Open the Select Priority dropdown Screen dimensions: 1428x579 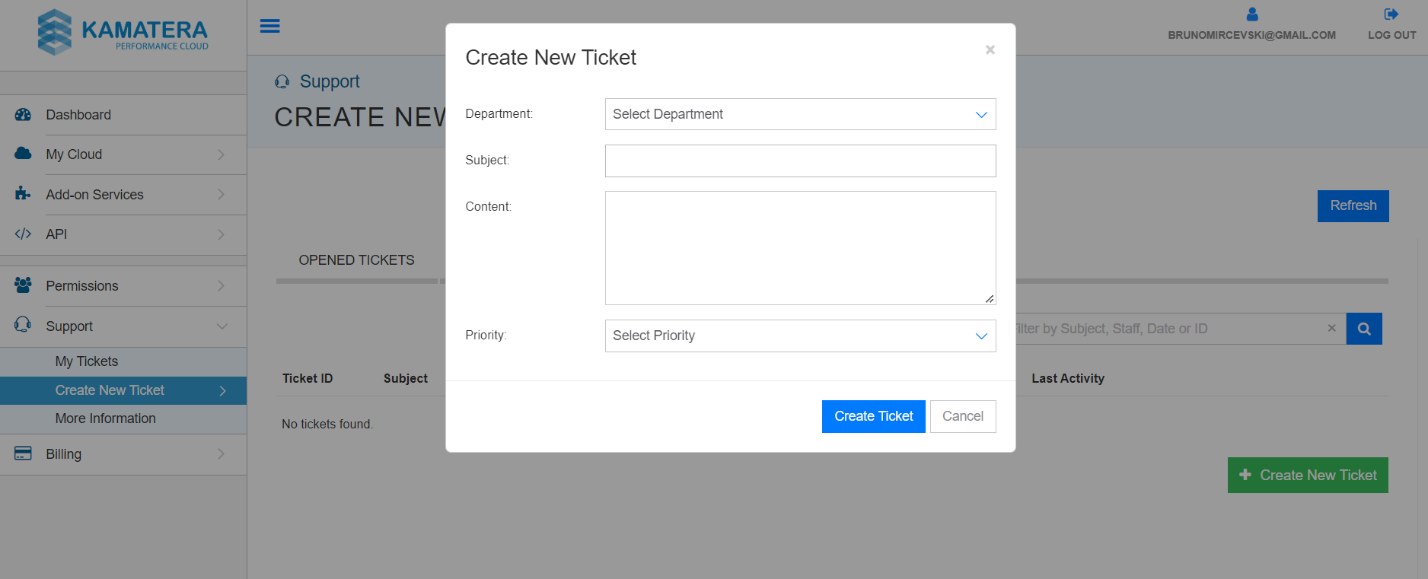pos(800,336)
